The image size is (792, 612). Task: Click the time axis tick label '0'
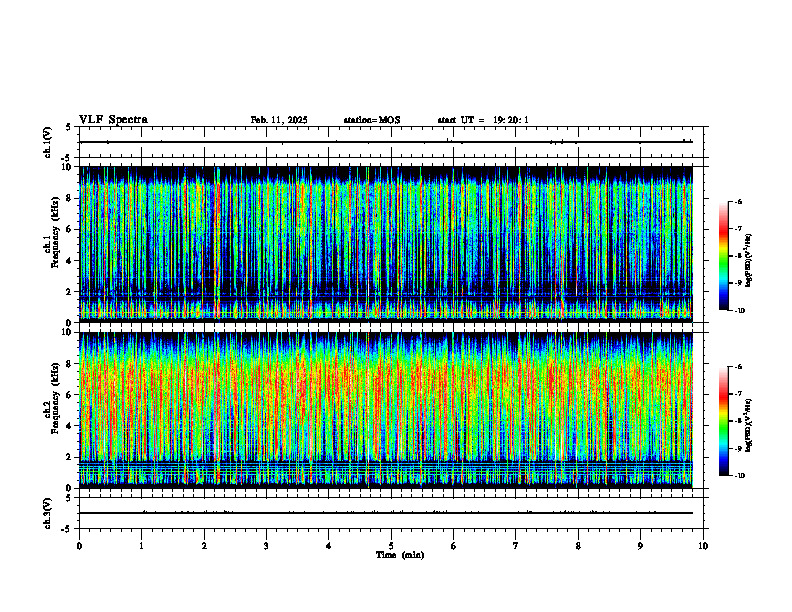point(79,546)
